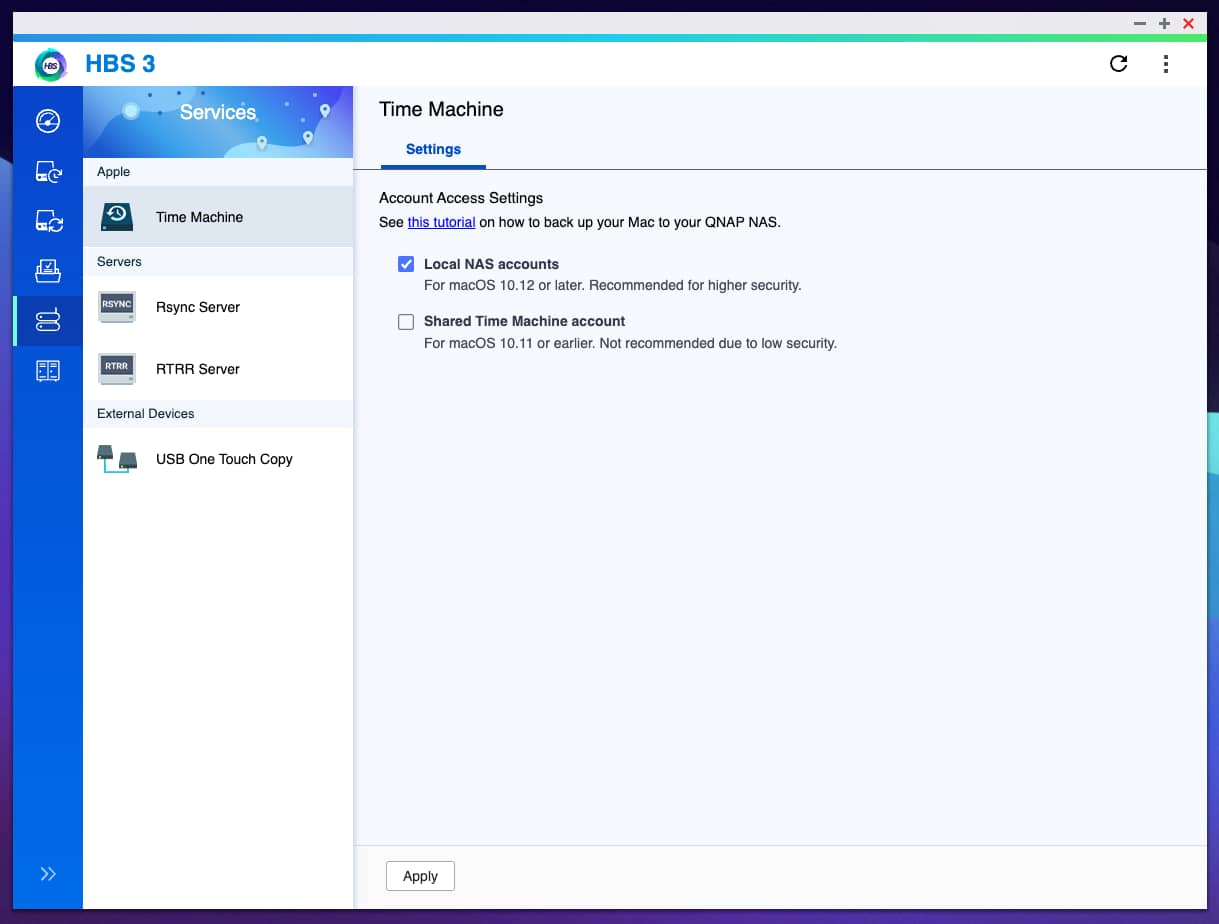
Task: Open the three-dot more options menu
Action: coord(1166,64)
